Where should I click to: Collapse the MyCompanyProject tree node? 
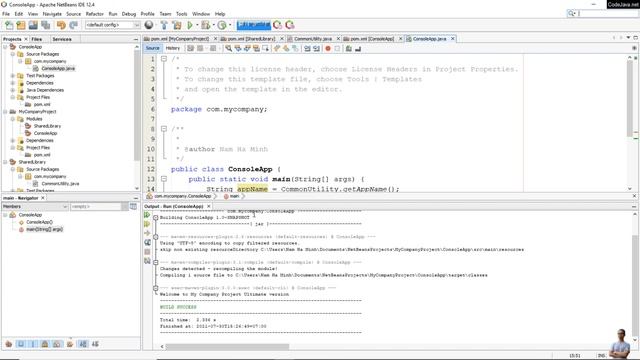pyautogui.click(x=5, y=111)
